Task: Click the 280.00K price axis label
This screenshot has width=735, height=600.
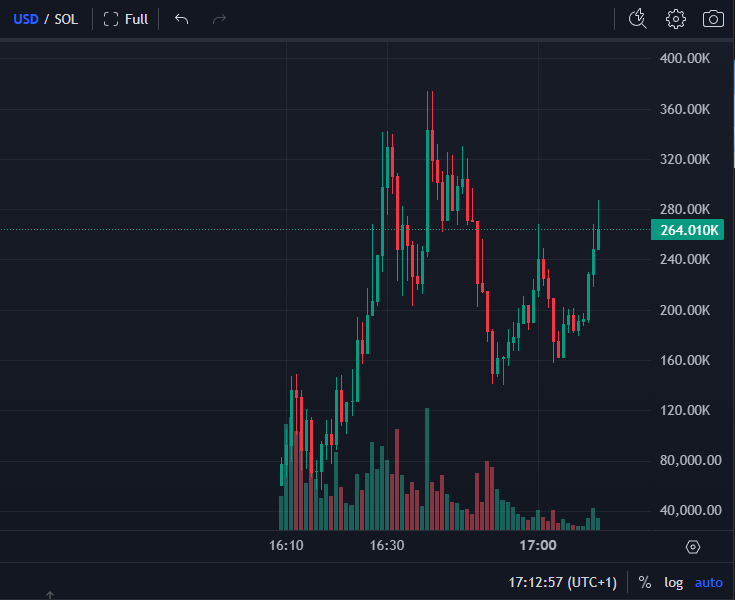Action: point(685,209)
